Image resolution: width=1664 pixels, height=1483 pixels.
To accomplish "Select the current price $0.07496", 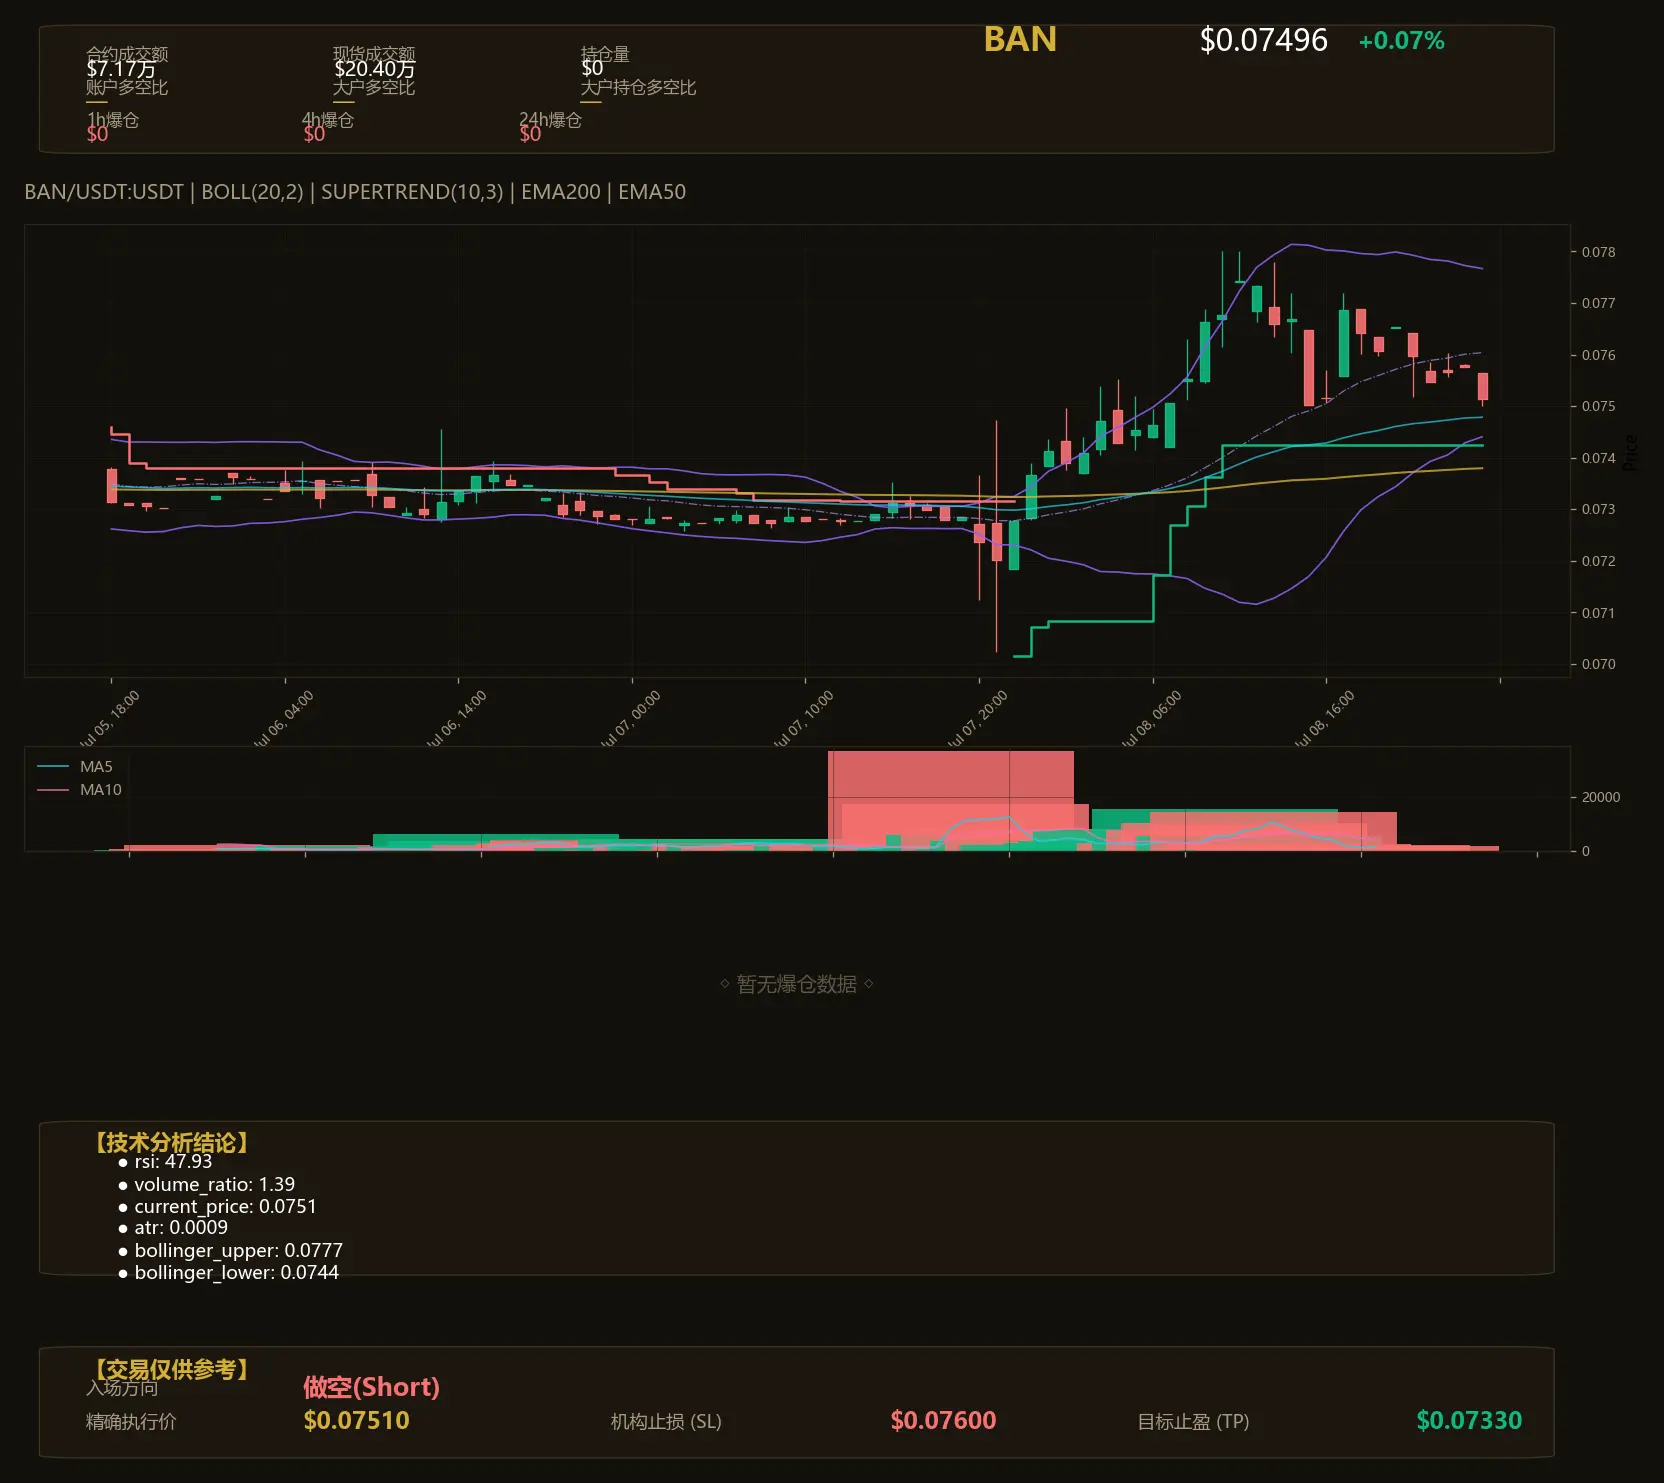I will 1263,40.
